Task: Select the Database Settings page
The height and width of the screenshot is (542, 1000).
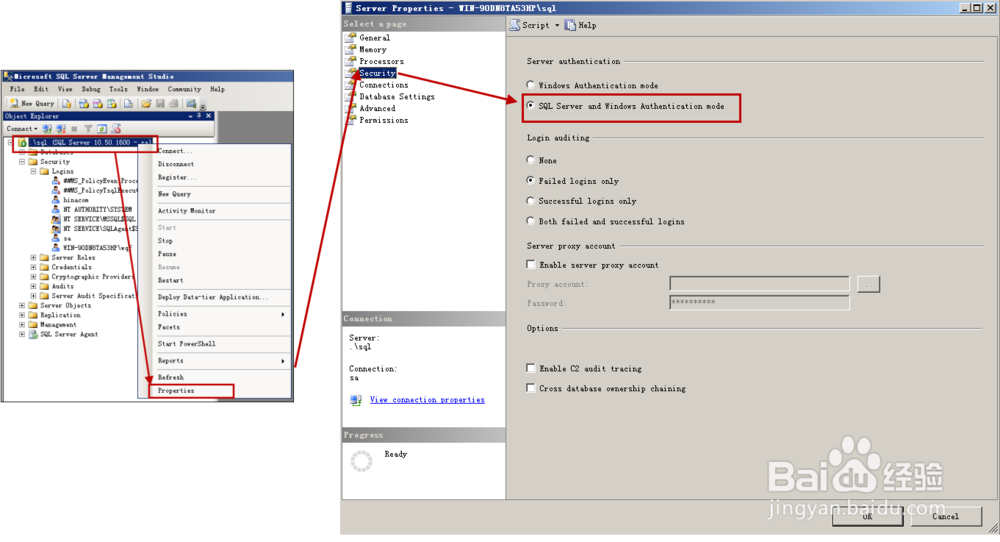Action: tap(397, 96)
